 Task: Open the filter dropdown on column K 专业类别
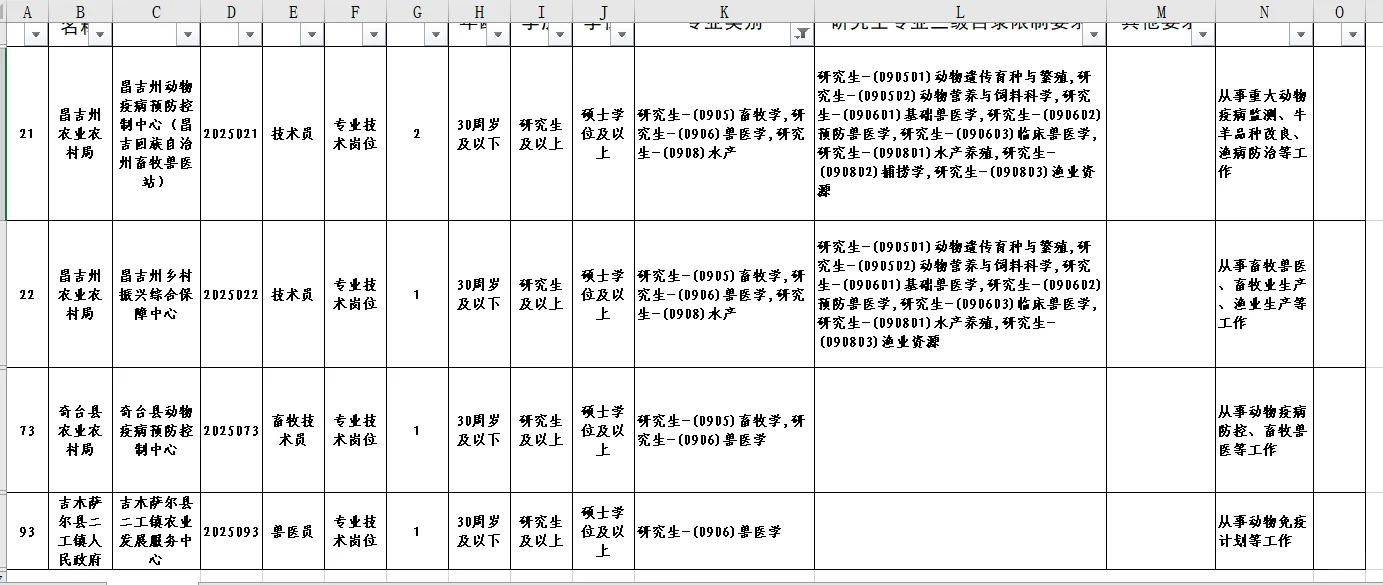(803, 35)
